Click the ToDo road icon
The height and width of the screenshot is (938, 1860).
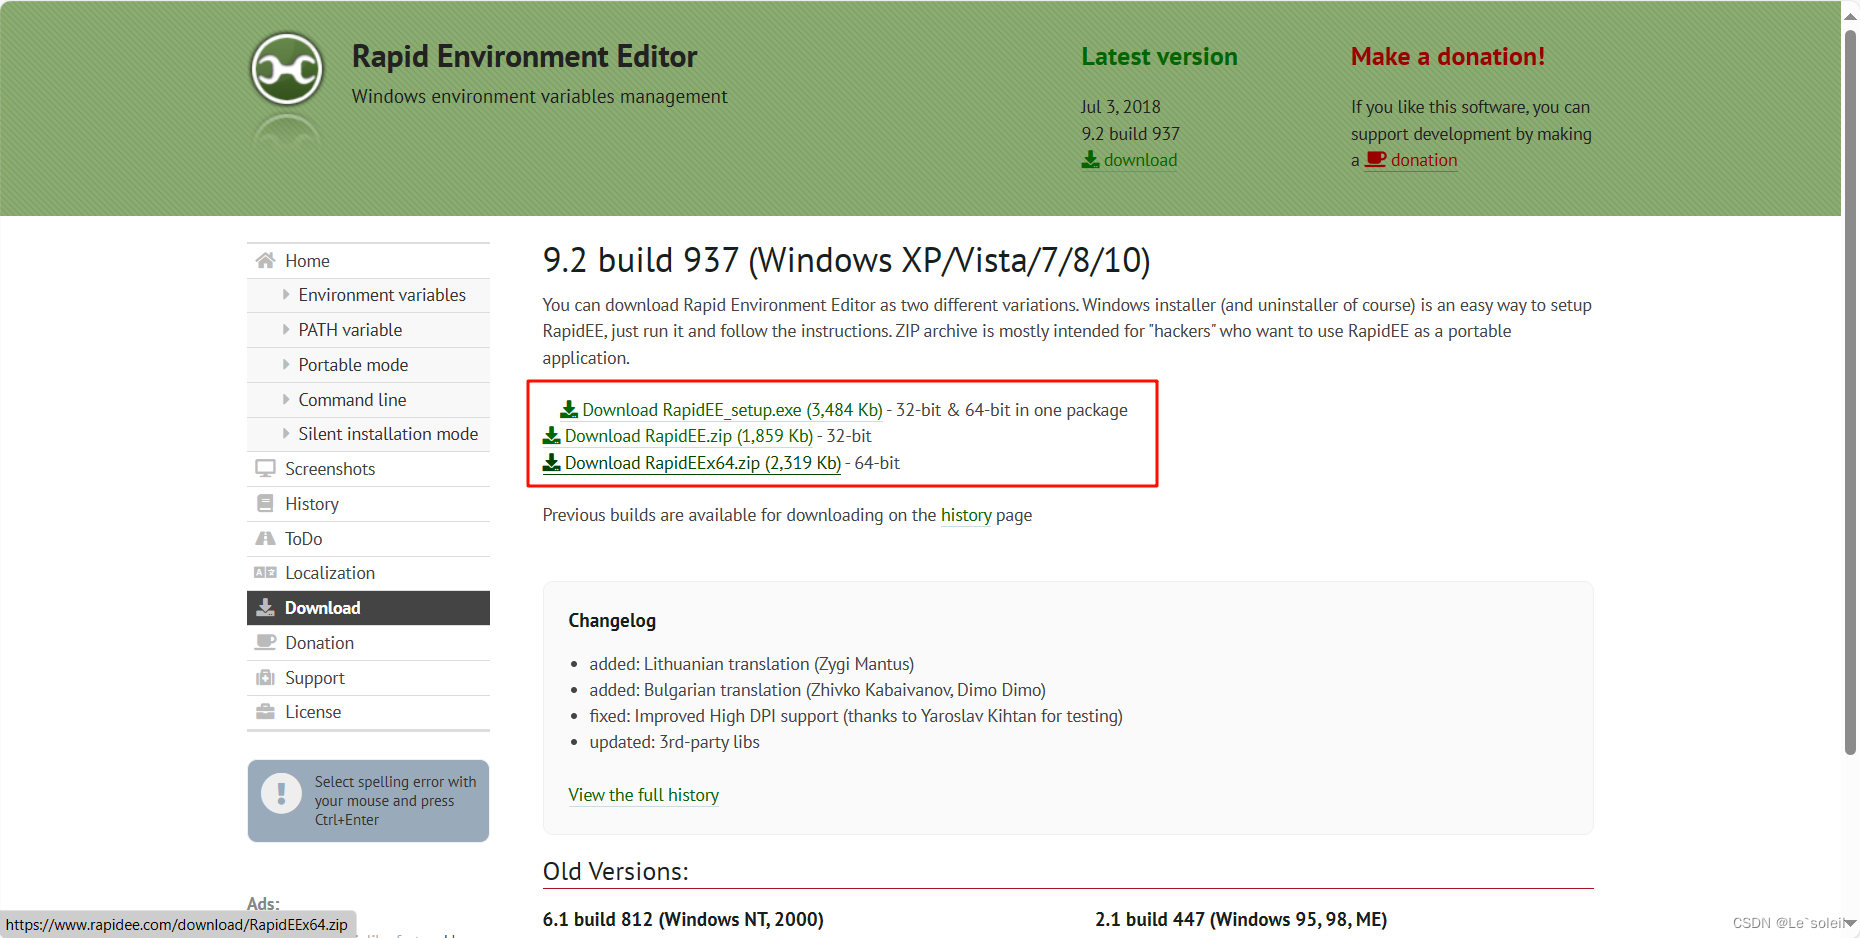265,538
